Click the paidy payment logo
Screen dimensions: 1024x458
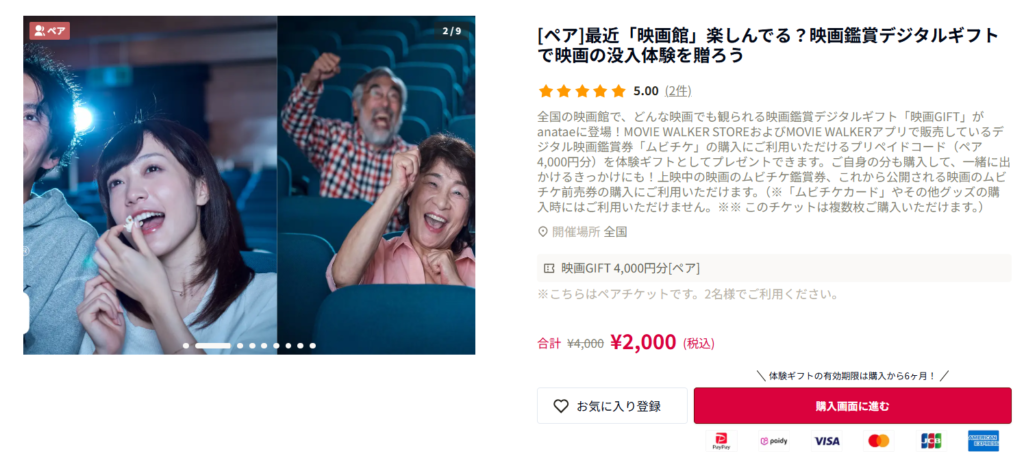point(774,441)
